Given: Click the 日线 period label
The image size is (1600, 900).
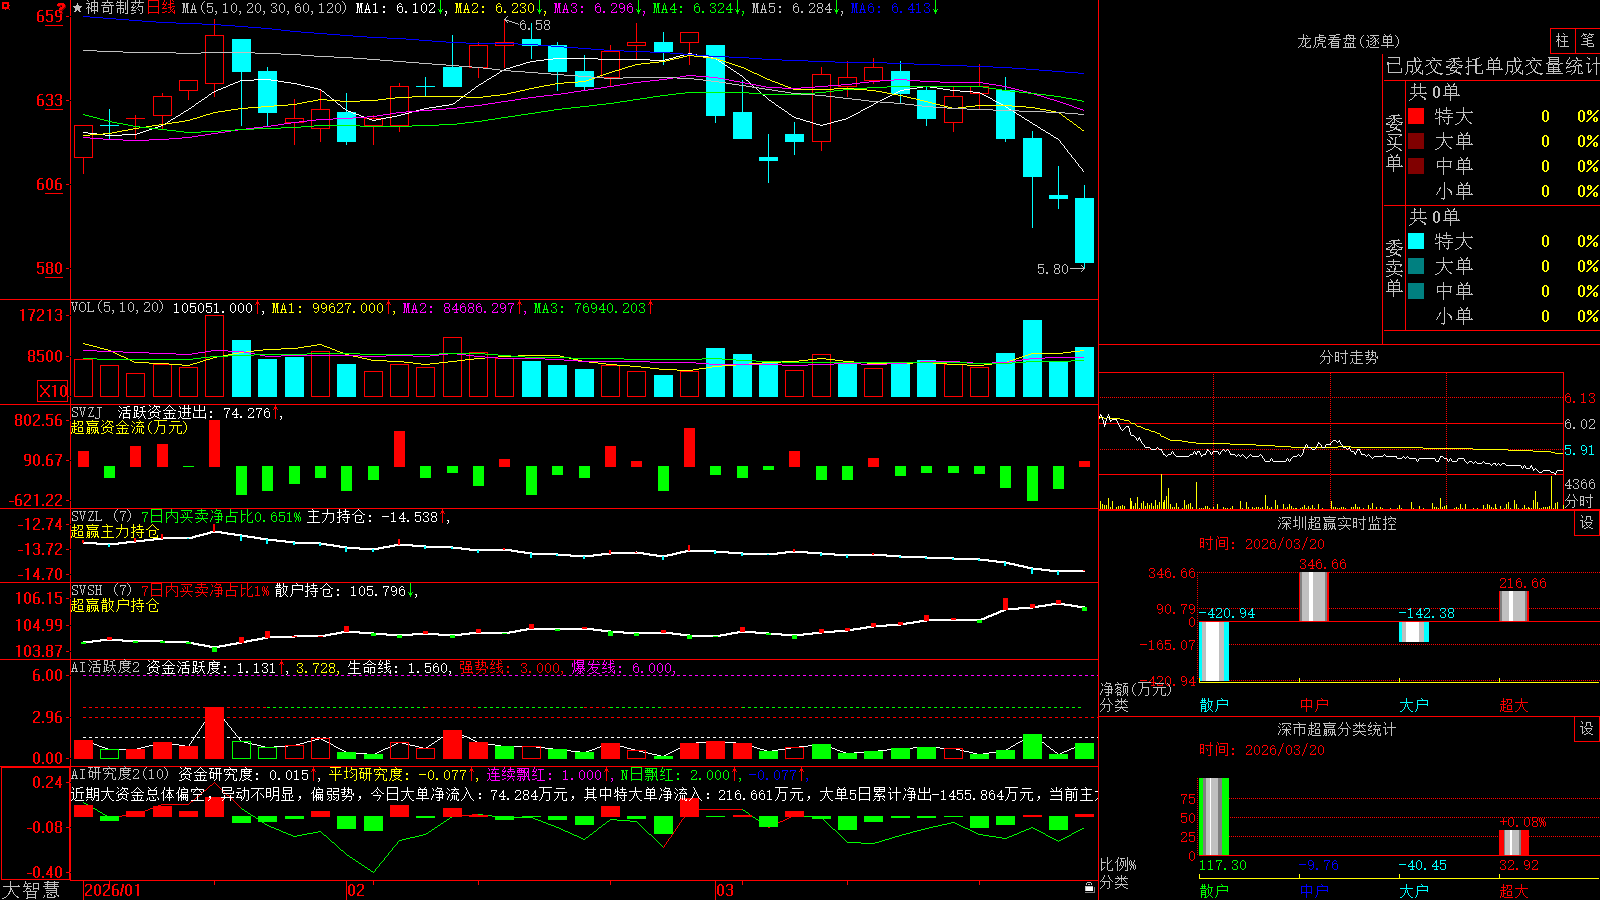Looking at the screenshot, I should (161, 8).
